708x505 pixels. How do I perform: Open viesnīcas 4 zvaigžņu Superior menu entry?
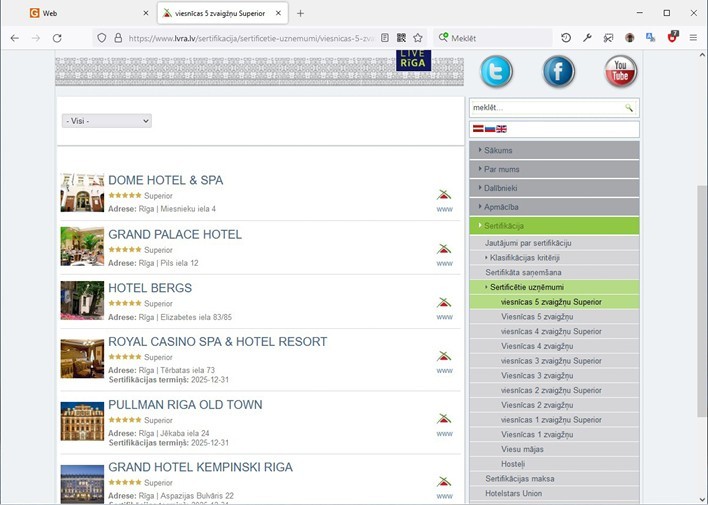pyautogui.click(x=554, y=332)
